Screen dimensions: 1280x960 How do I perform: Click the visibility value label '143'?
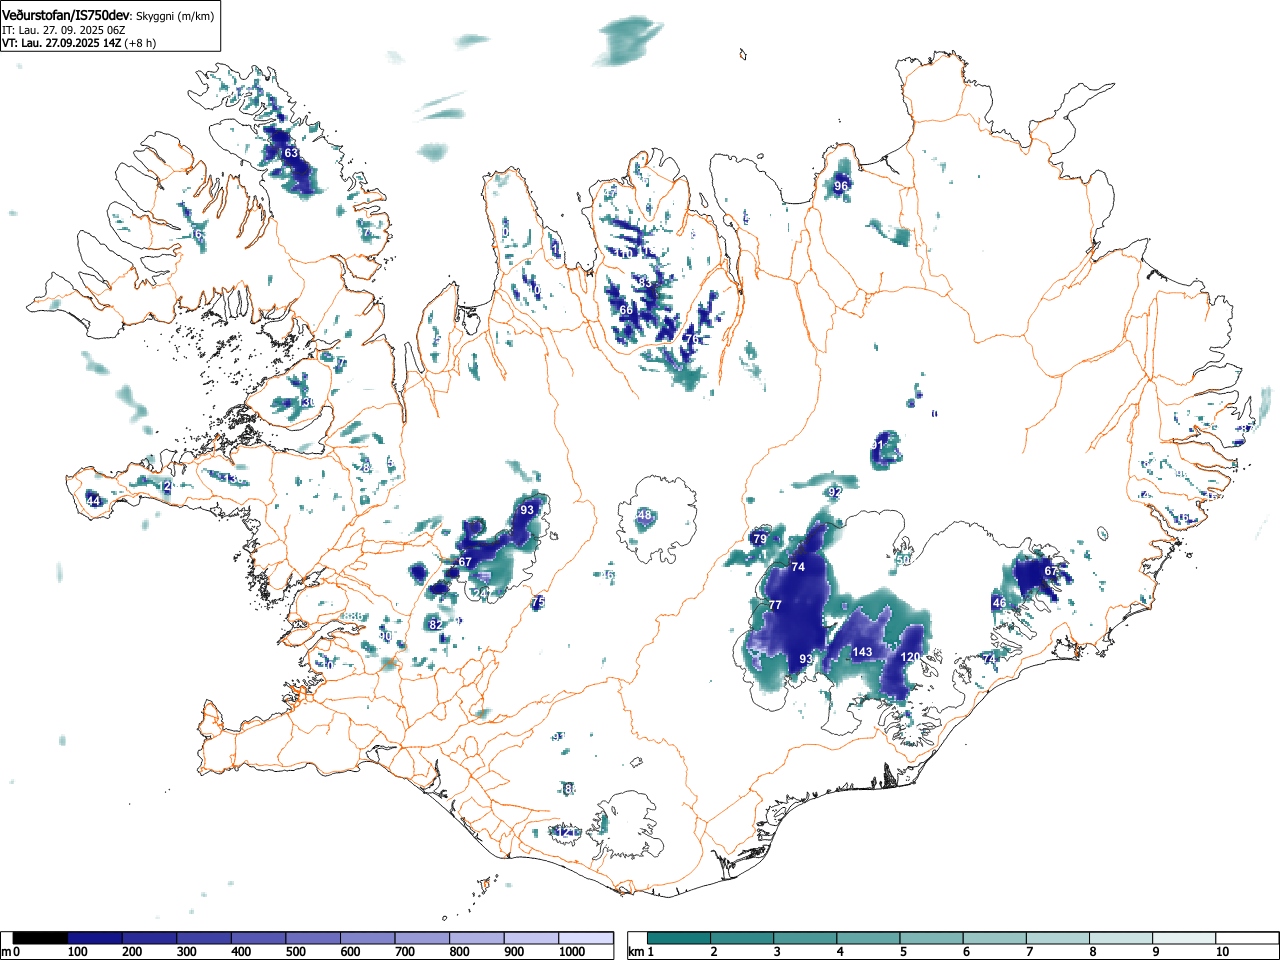862,652
